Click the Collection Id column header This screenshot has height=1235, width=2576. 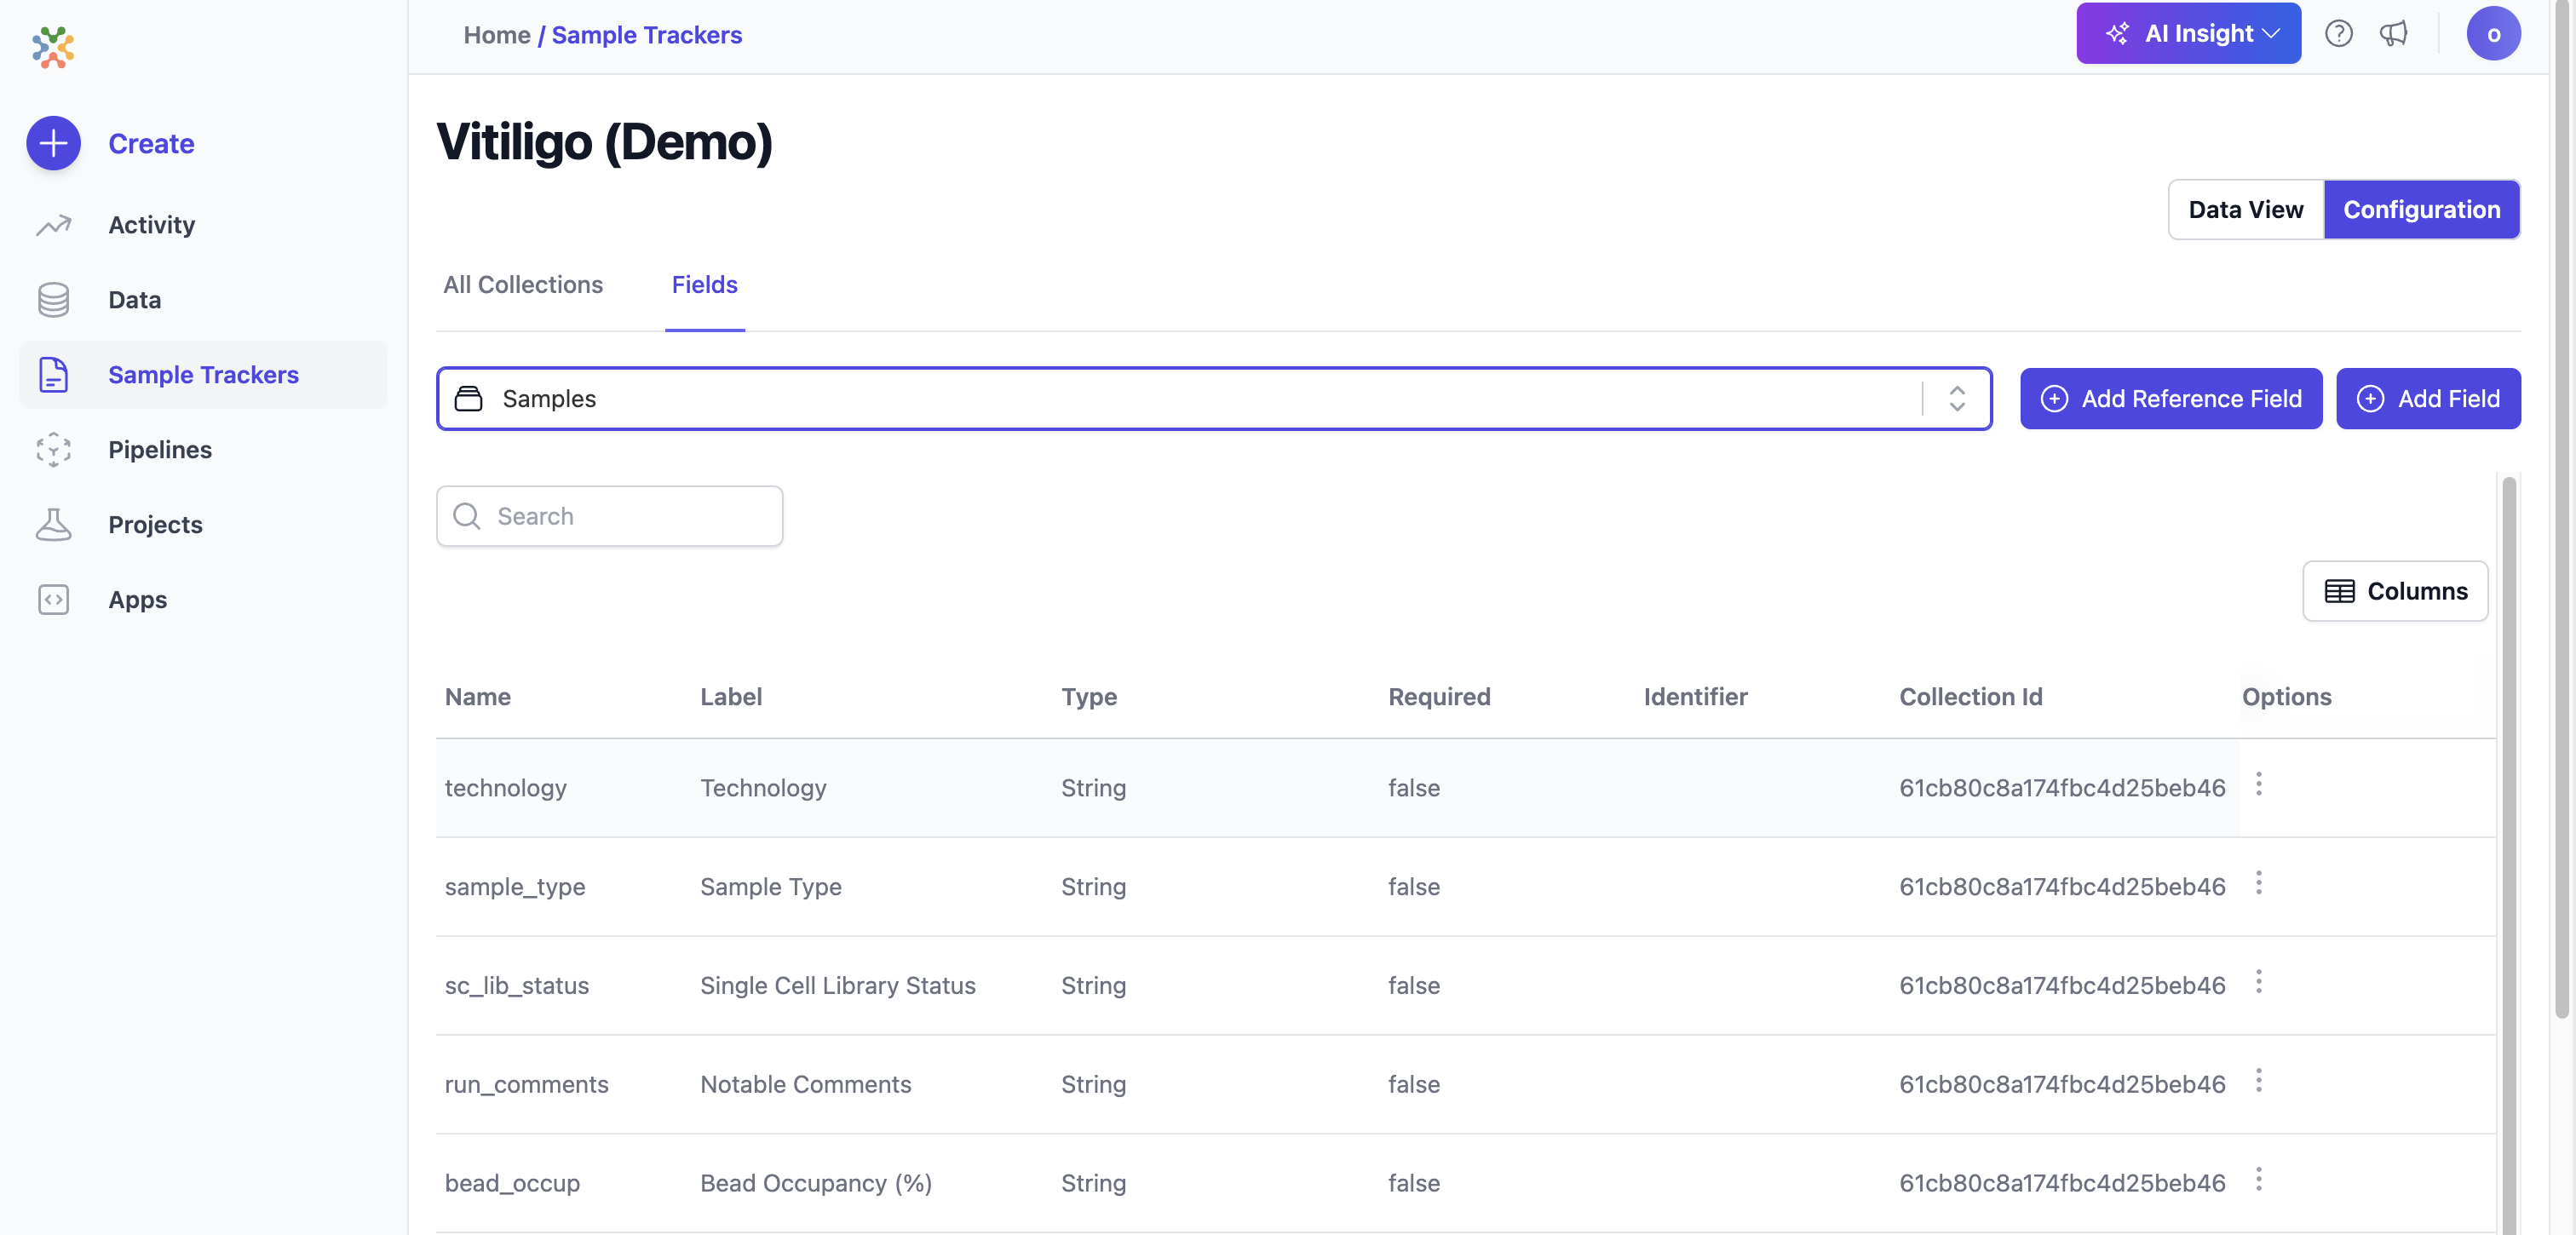click(1970, 697)
